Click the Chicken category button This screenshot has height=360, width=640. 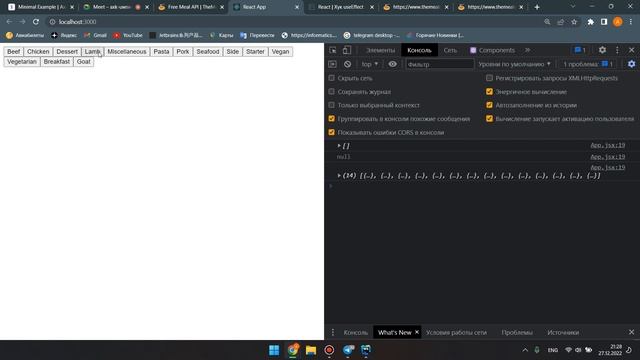pyautogui.click(x=38, y=51)
